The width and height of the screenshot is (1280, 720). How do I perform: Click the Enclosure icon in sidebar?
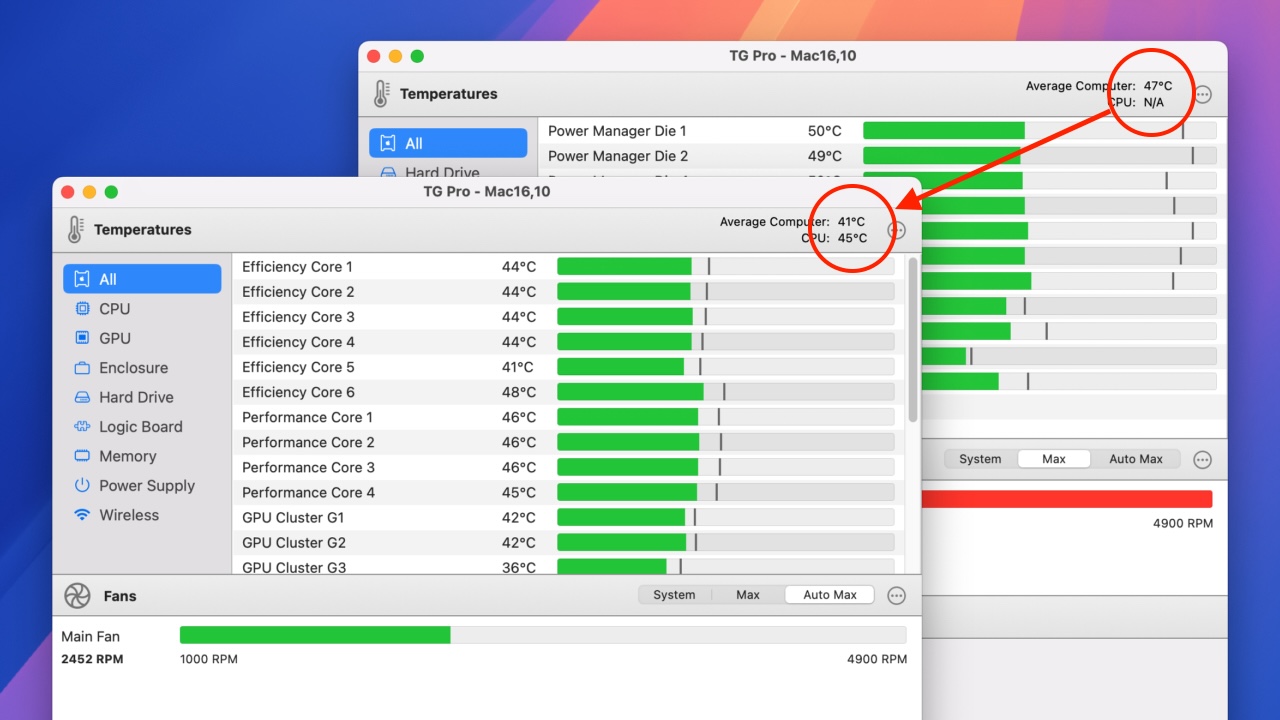(82, 368)
